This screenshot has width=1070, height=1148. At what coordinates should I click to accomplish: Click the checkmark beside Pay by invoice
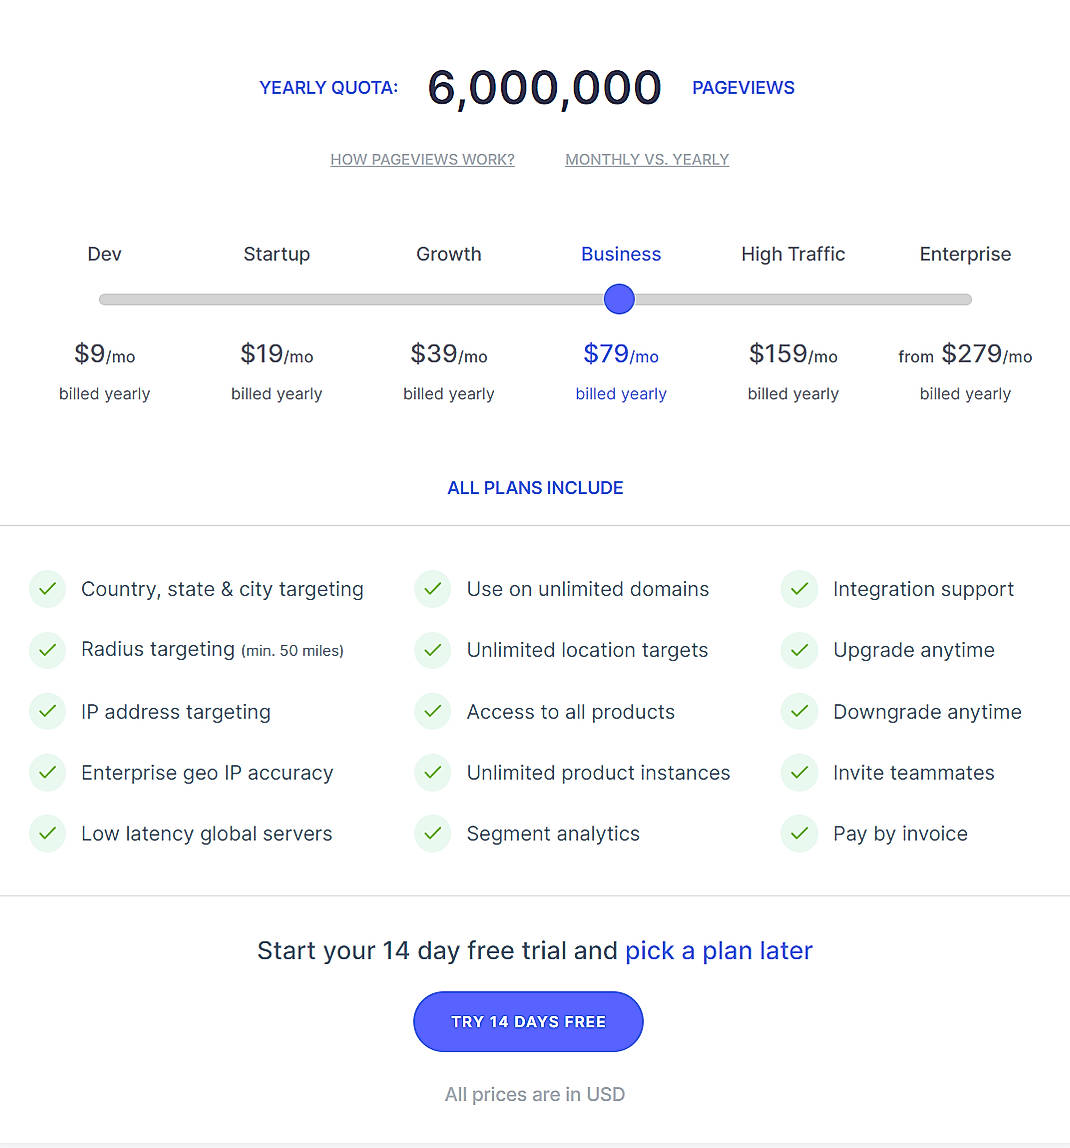(798, 833)
